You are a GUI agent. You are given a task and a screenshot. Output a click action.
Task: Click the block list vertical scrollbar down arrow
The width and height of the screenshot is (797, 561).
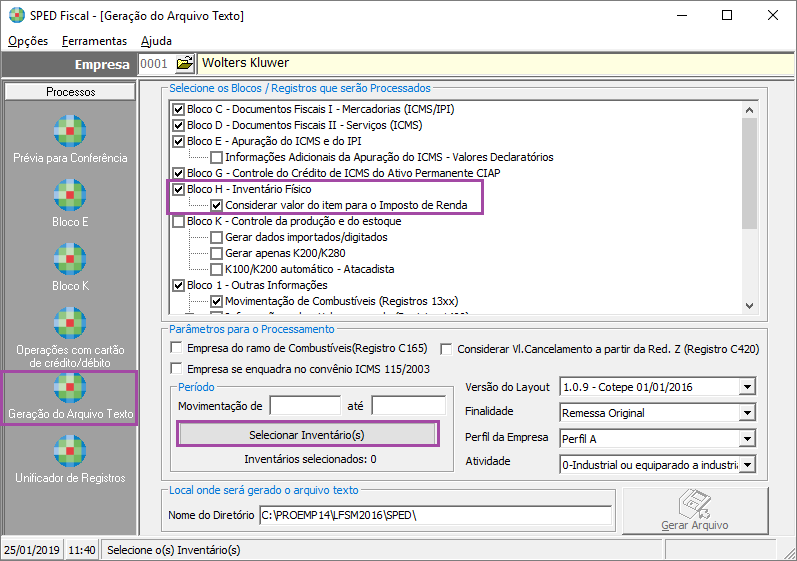pyautogui.click(x=749, y=306)
